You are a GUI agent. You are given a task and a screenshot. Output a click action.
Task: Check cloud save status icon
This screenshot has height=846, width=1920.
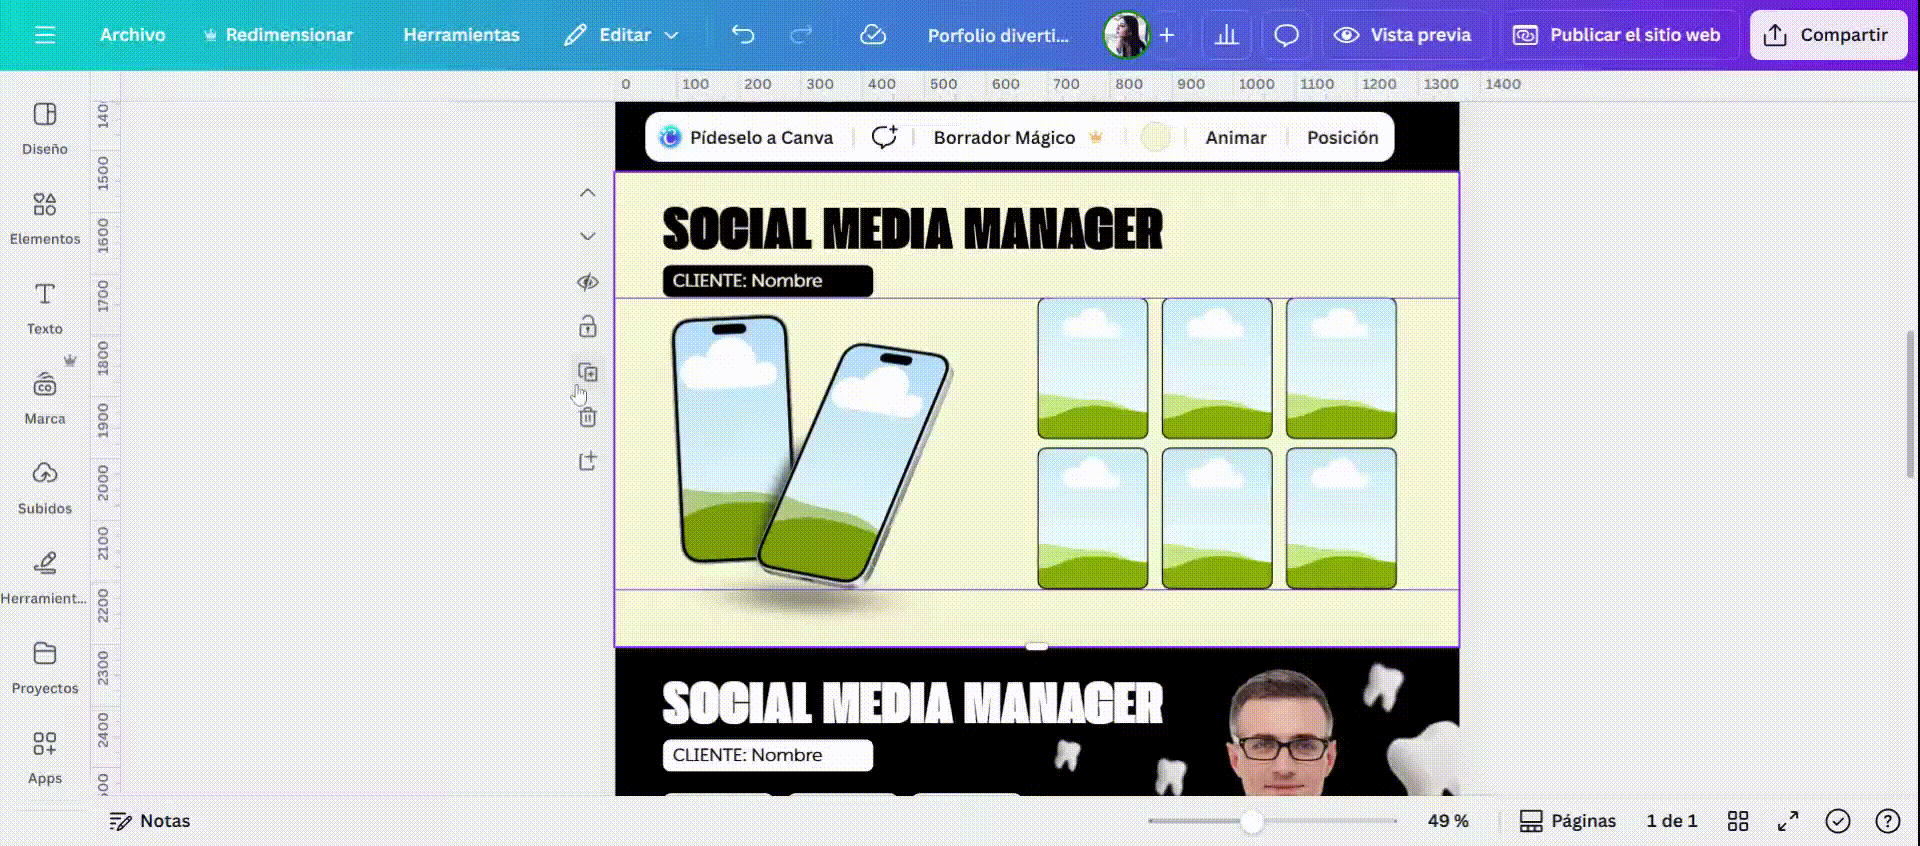[873, 35]
